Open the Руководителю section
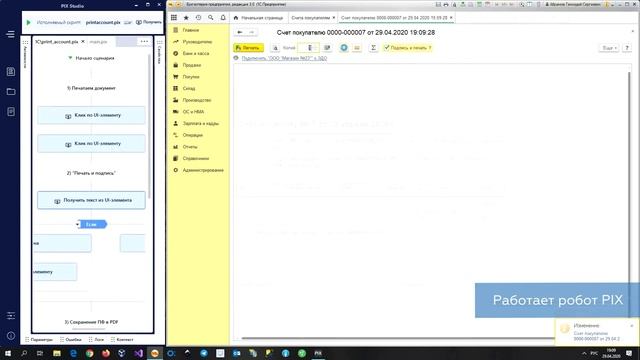This screenshot has height=360, width=640. point(198,42)
